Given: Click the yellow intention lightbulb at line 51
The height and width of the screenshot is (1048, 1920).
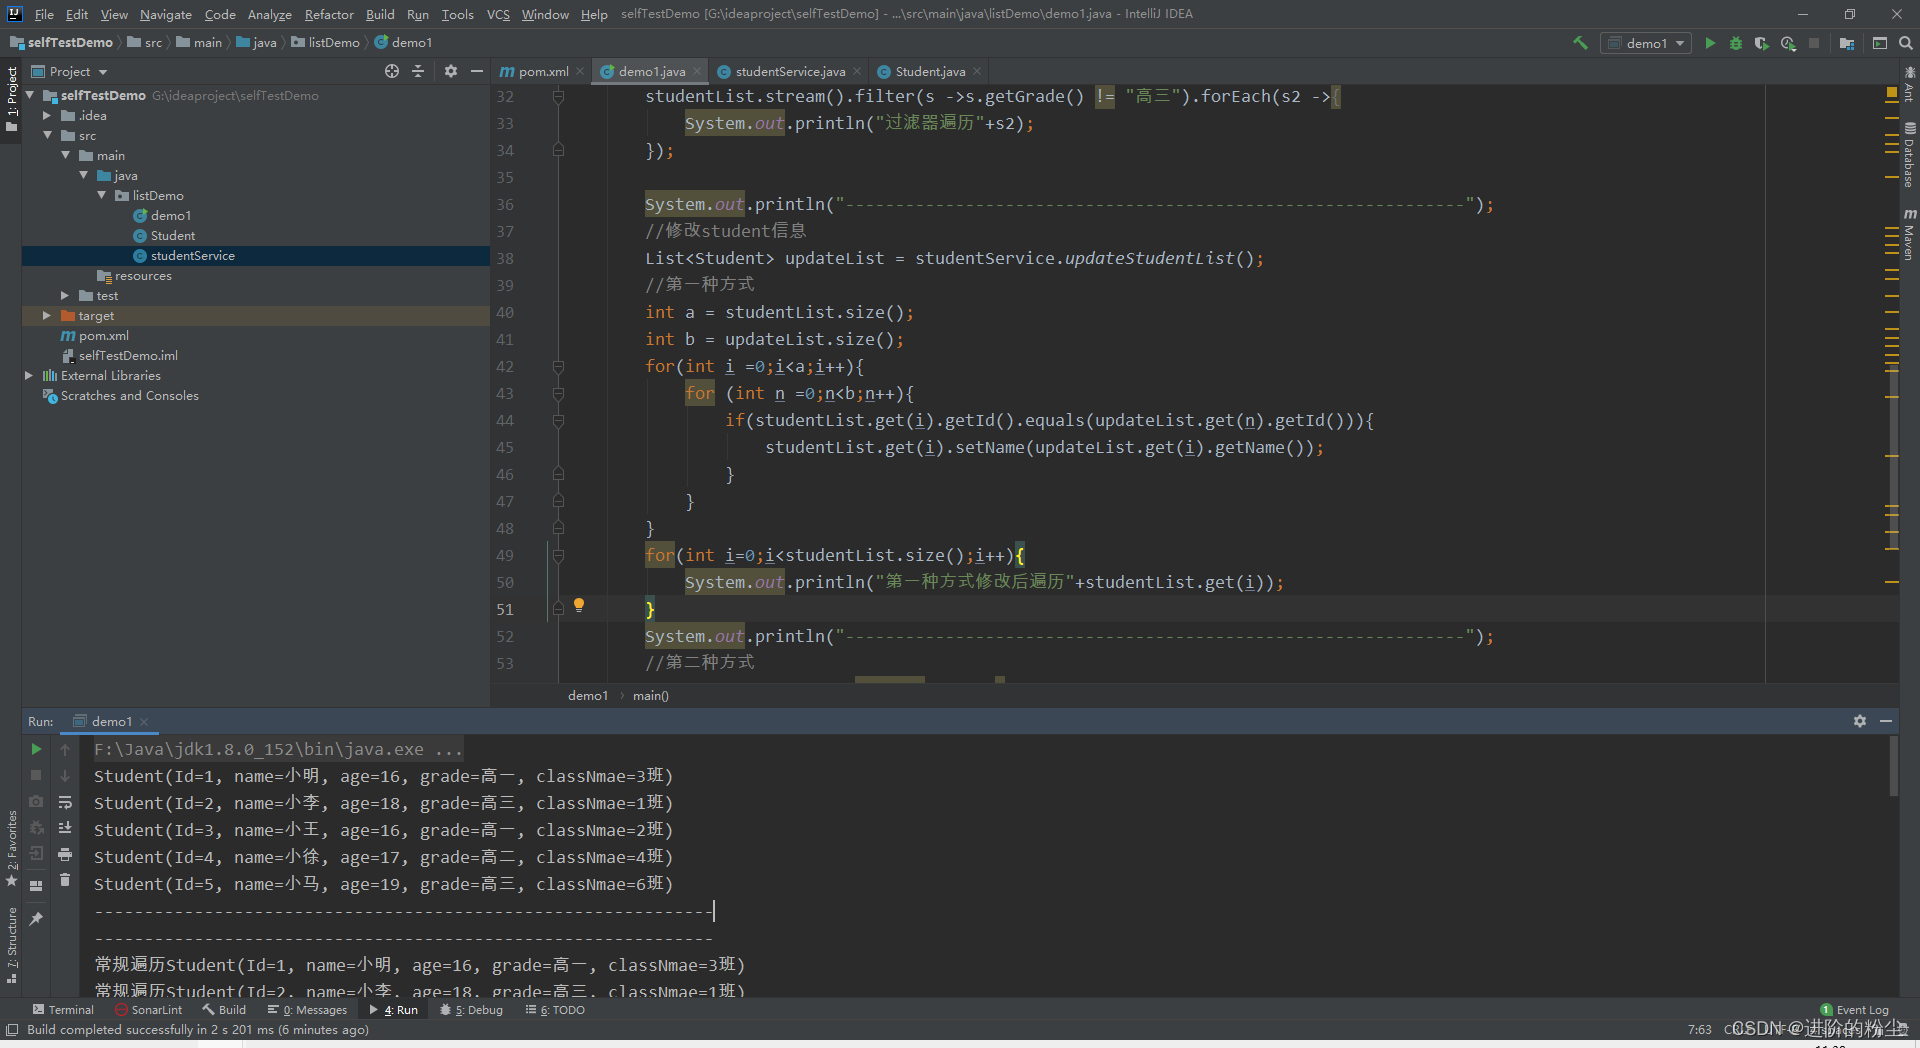Looking at the screenshot, I should [579, 605].
